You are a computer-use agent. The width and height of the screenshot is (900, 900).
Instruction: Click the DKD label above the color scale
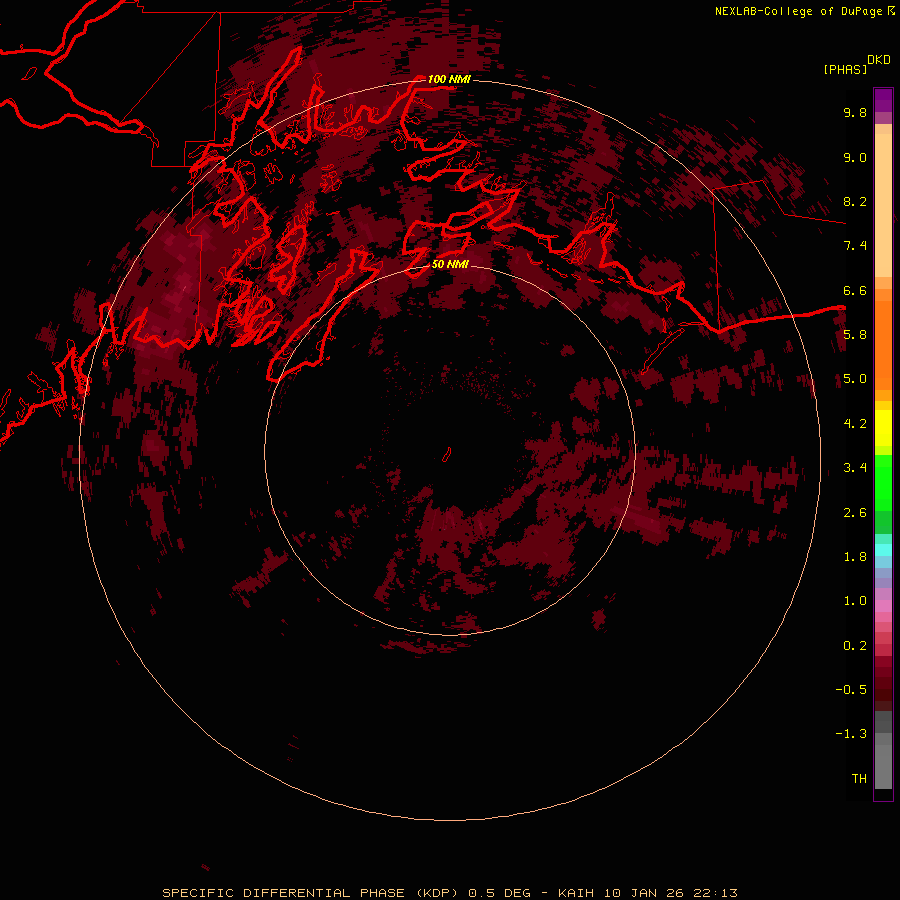point(879,60)
